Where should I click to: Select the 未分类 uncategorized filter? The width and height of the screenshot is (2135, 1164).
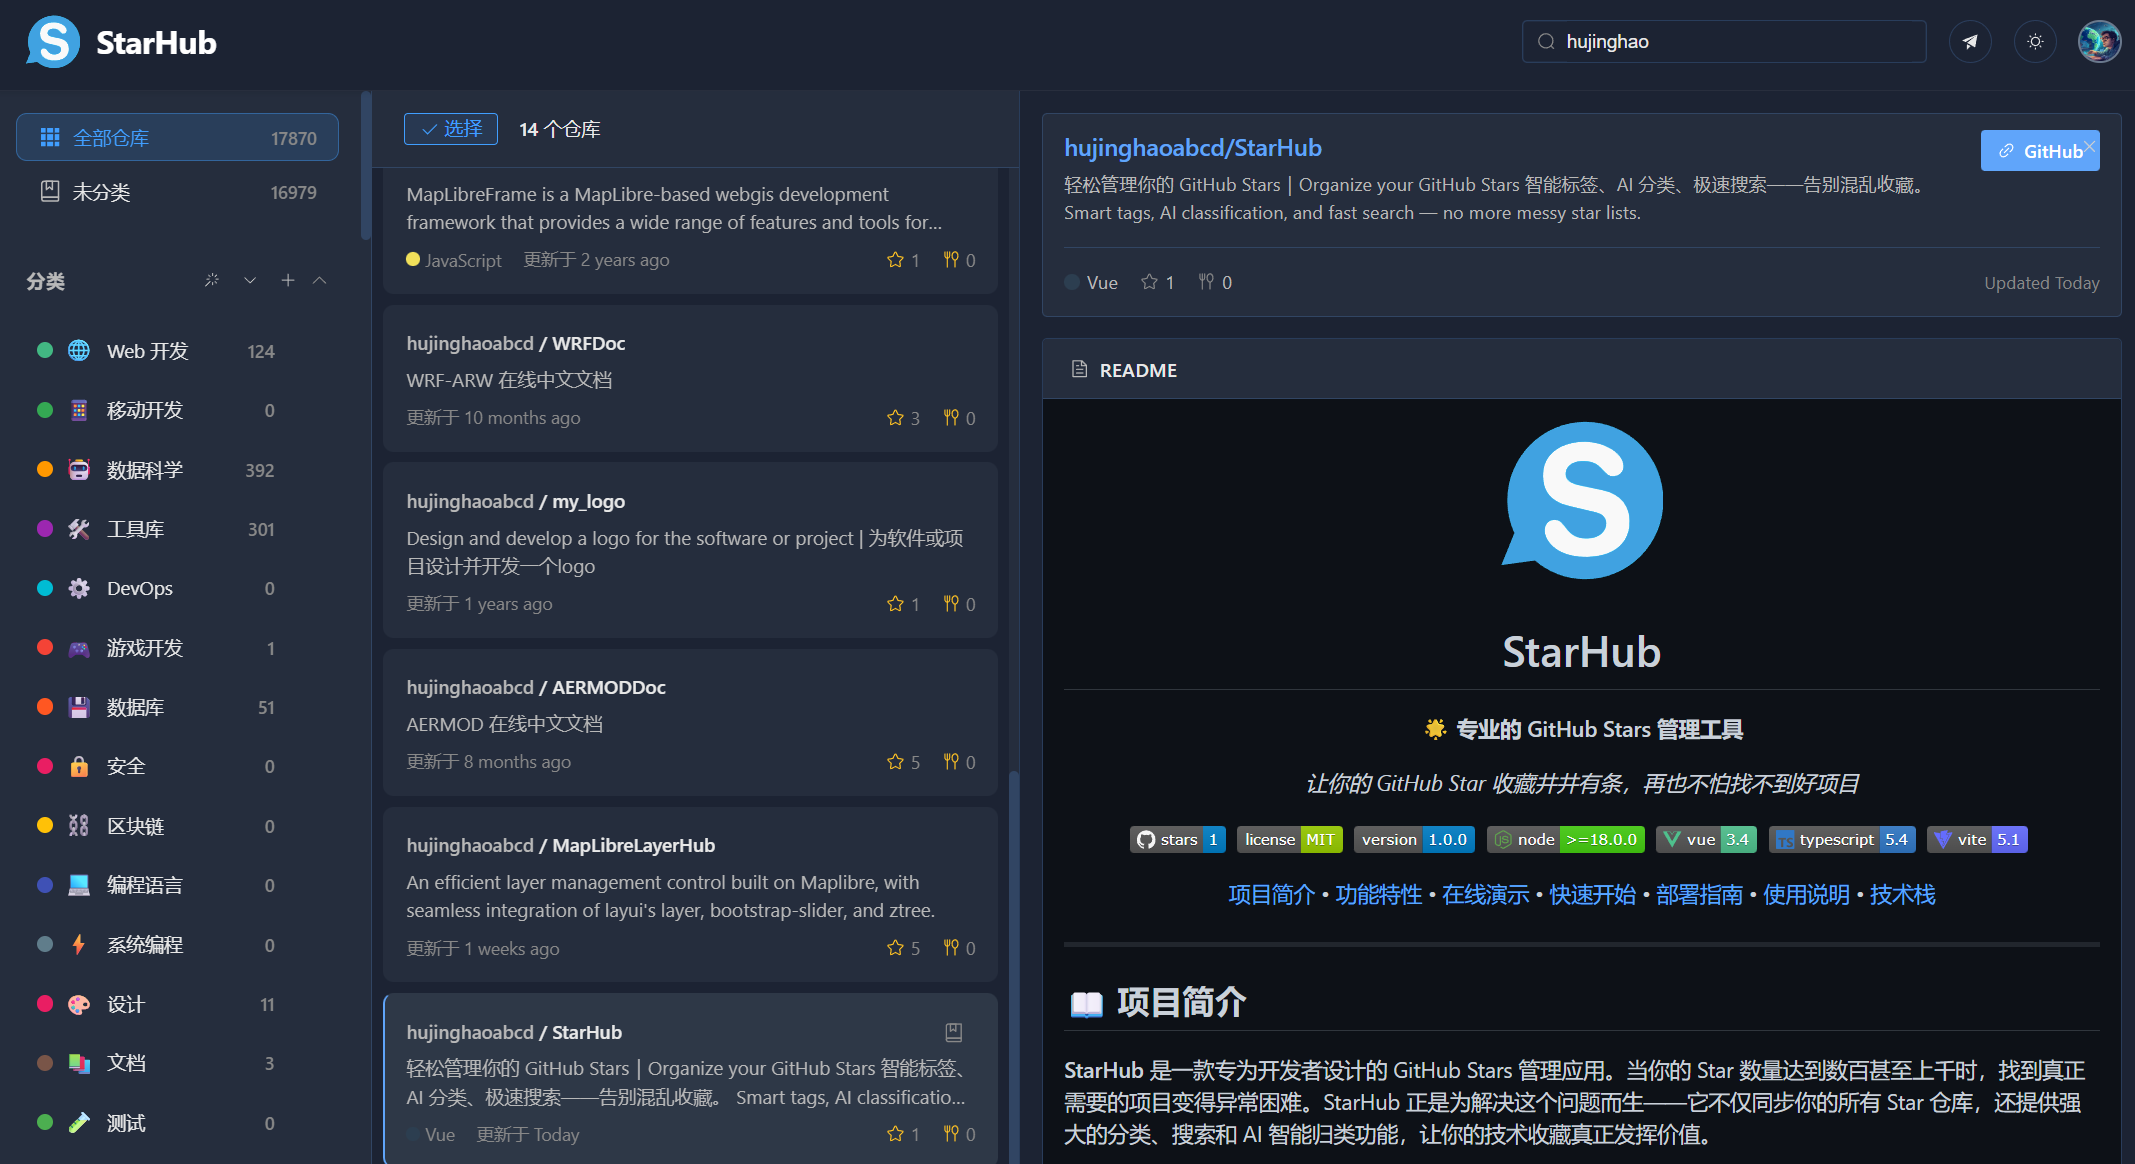pyautogui.click(x=101, y=192)
